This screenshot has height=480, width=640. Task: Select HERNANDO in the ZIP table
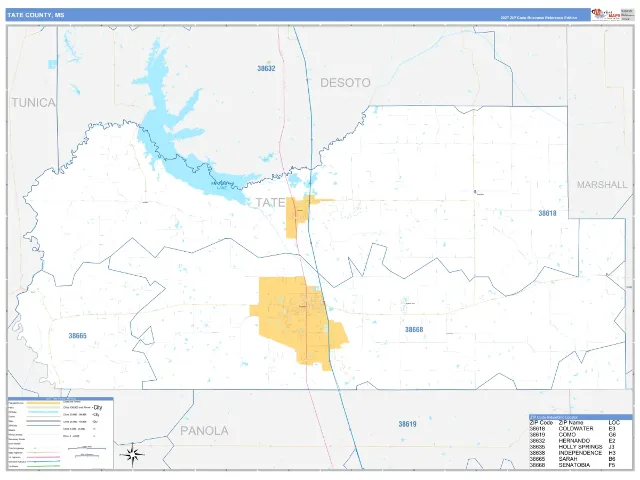point(574,441)
